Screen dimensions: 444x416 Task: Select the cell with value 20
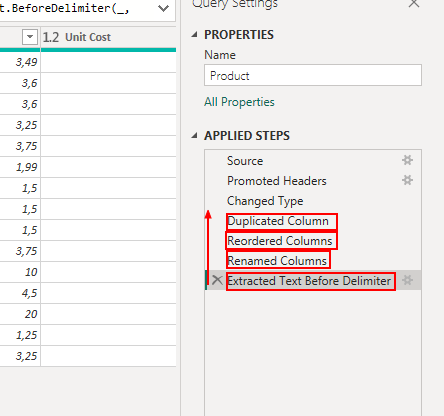point(20,314)
